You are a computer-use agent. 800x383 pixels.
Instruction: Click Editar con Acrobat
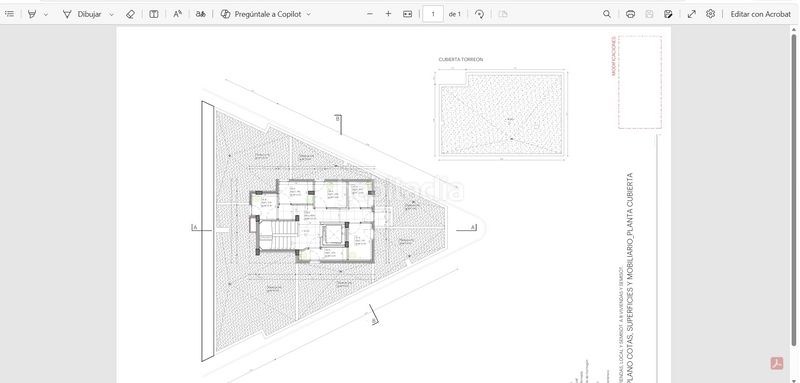(x=760, y=14)
